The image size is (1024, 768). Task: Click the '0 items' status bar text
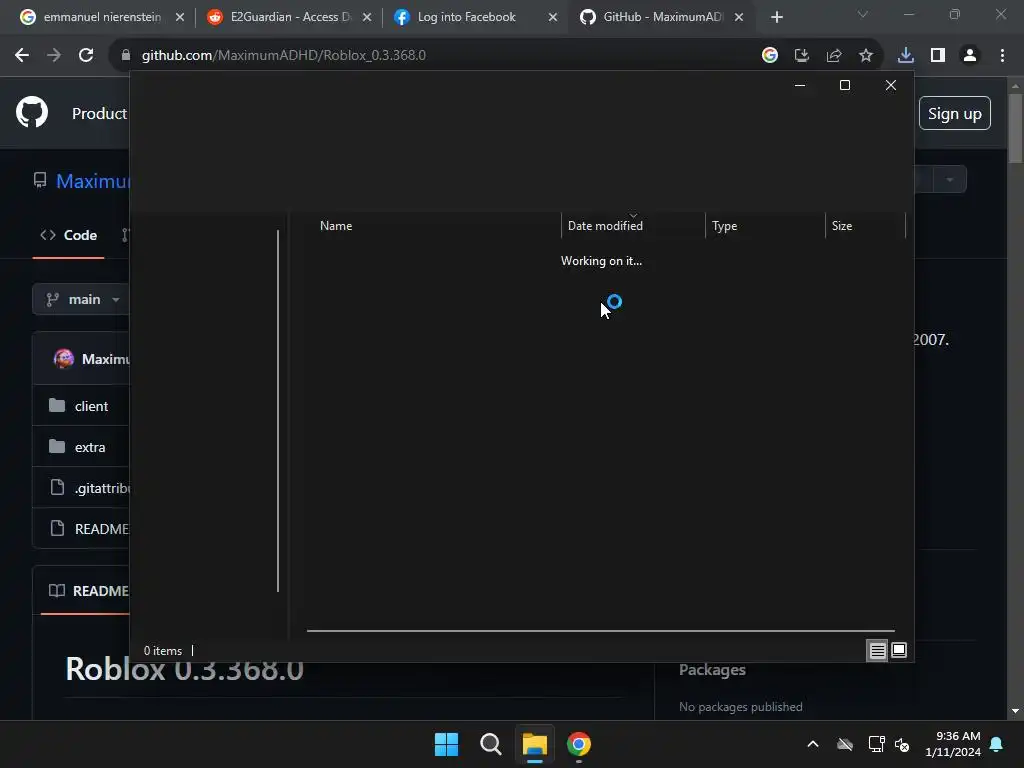[x=163, y=651]
